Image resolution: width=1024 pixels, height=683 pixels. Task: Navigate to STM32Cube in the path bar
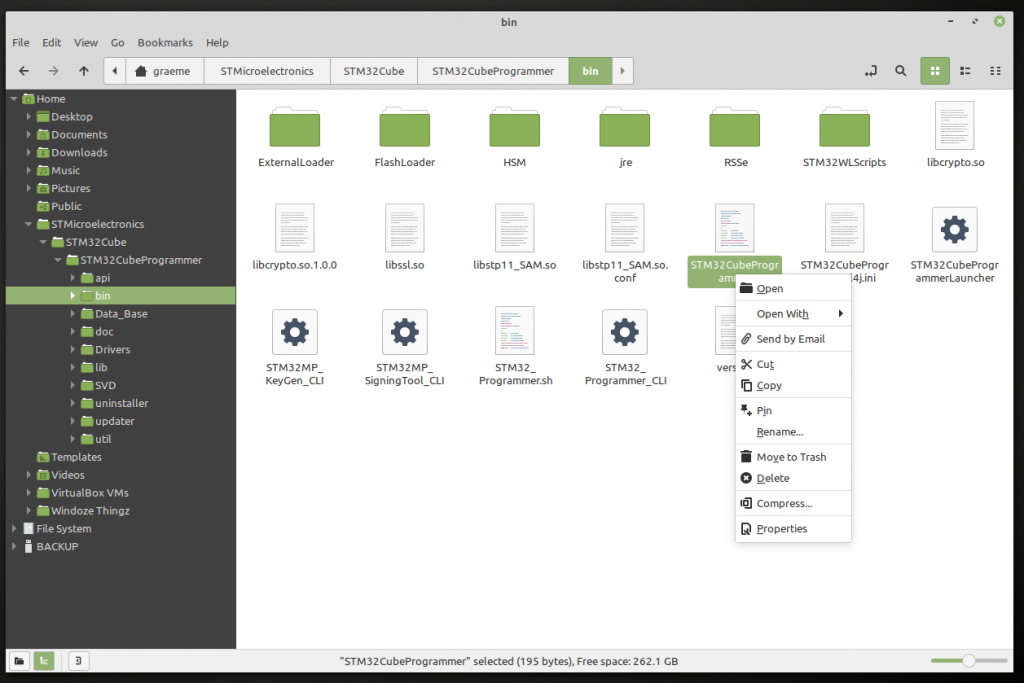373,71
